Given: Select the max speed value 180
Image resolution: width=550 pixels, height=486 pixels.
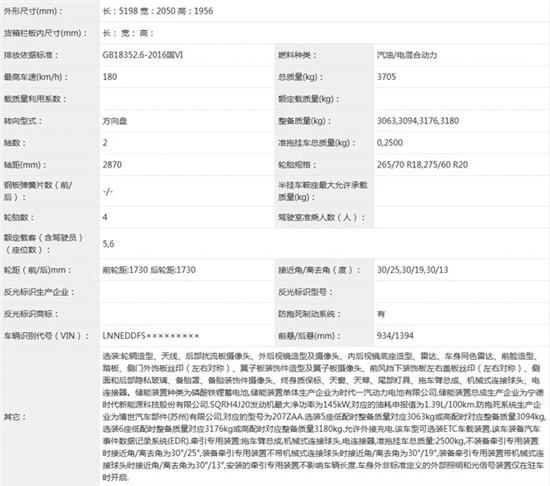Looking at the screenshot, I should pos(110,77).
